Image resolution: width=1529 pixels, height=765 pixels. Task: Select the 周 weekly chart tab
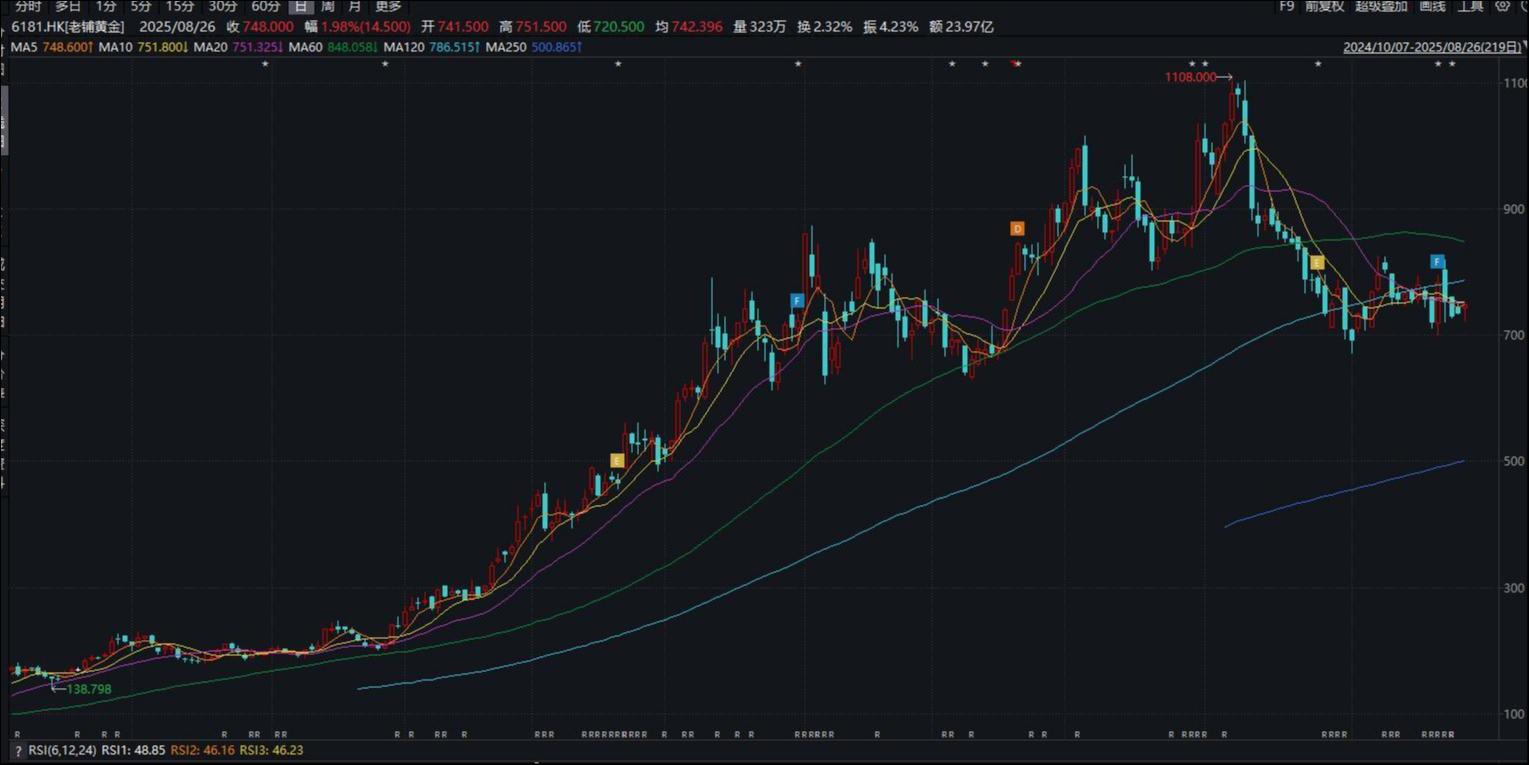[327, 6]
